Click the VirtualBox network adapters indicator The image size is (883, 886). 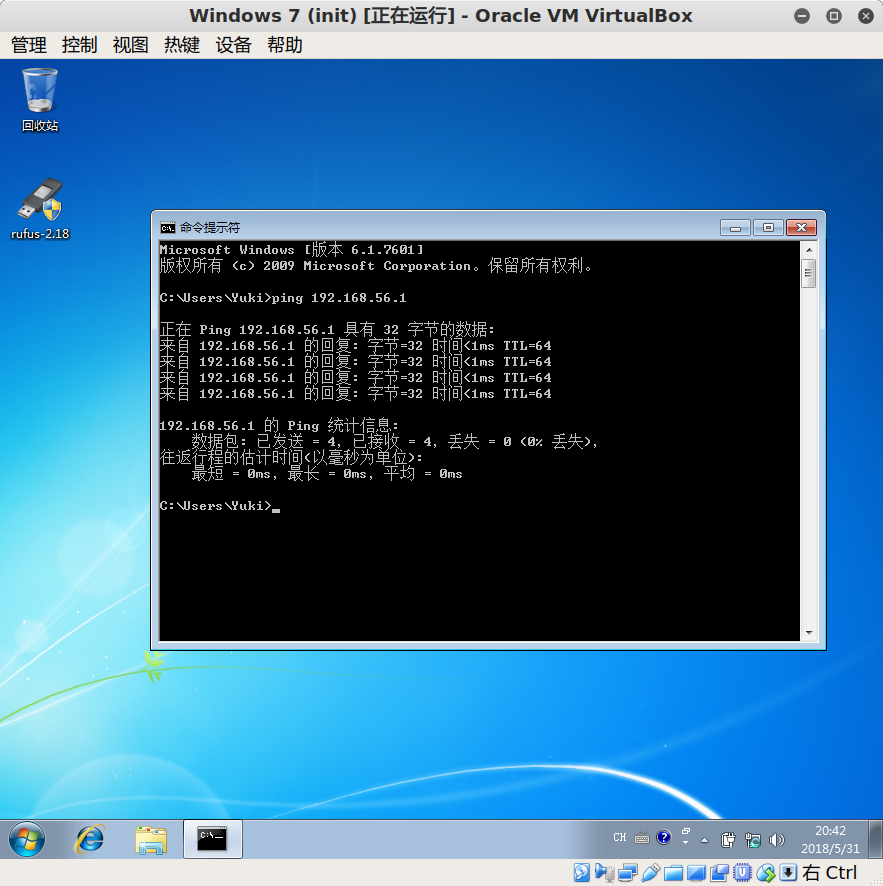627,873
